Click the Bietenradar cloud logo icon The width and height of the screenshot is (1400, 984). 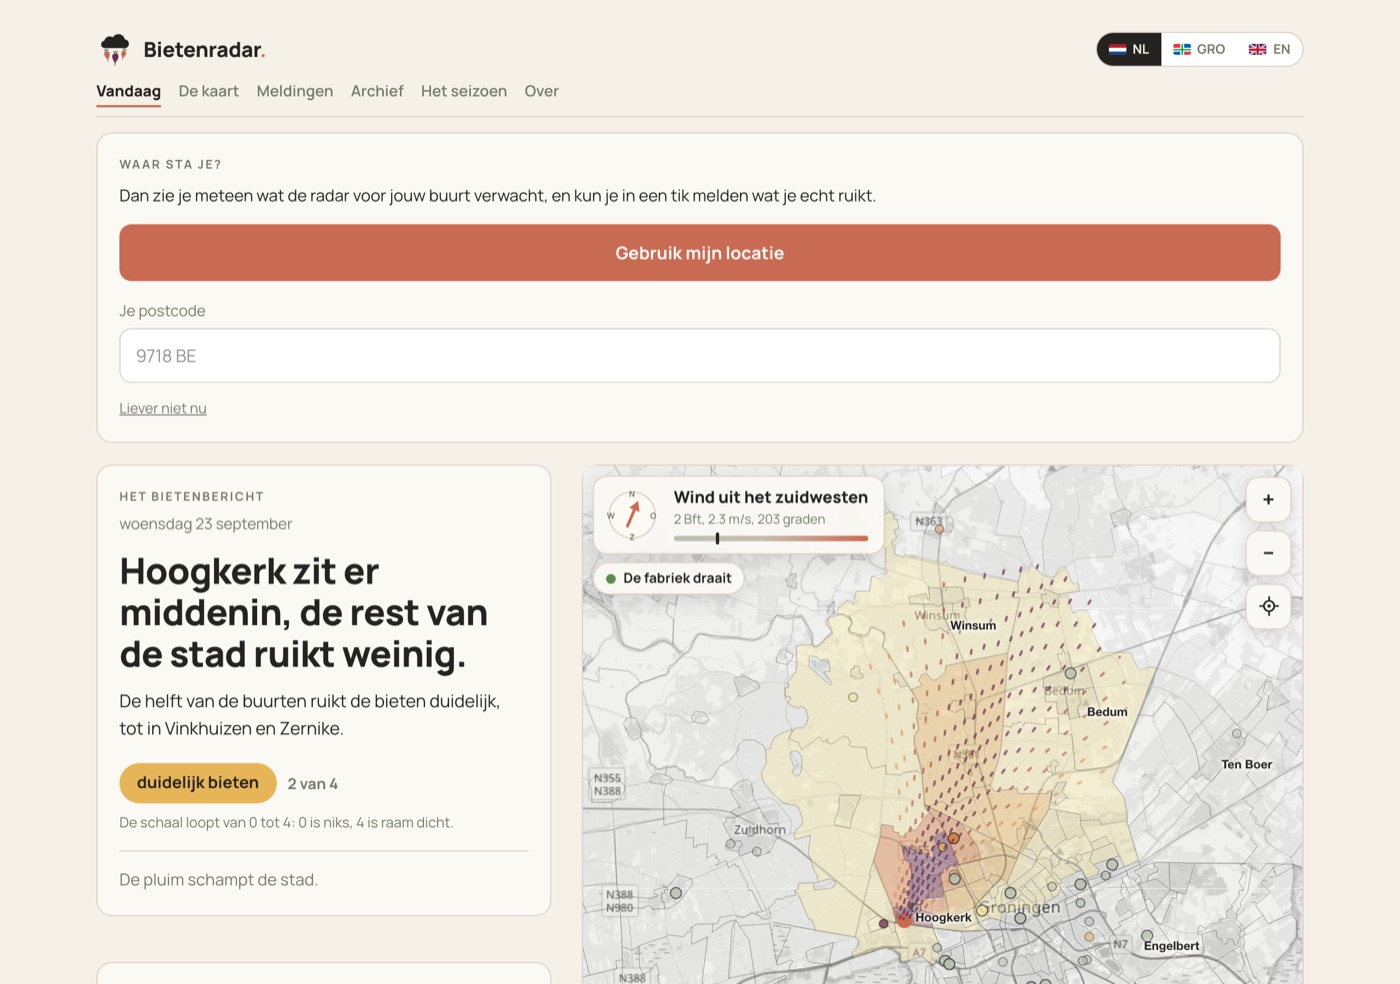[x=115, y=49]
